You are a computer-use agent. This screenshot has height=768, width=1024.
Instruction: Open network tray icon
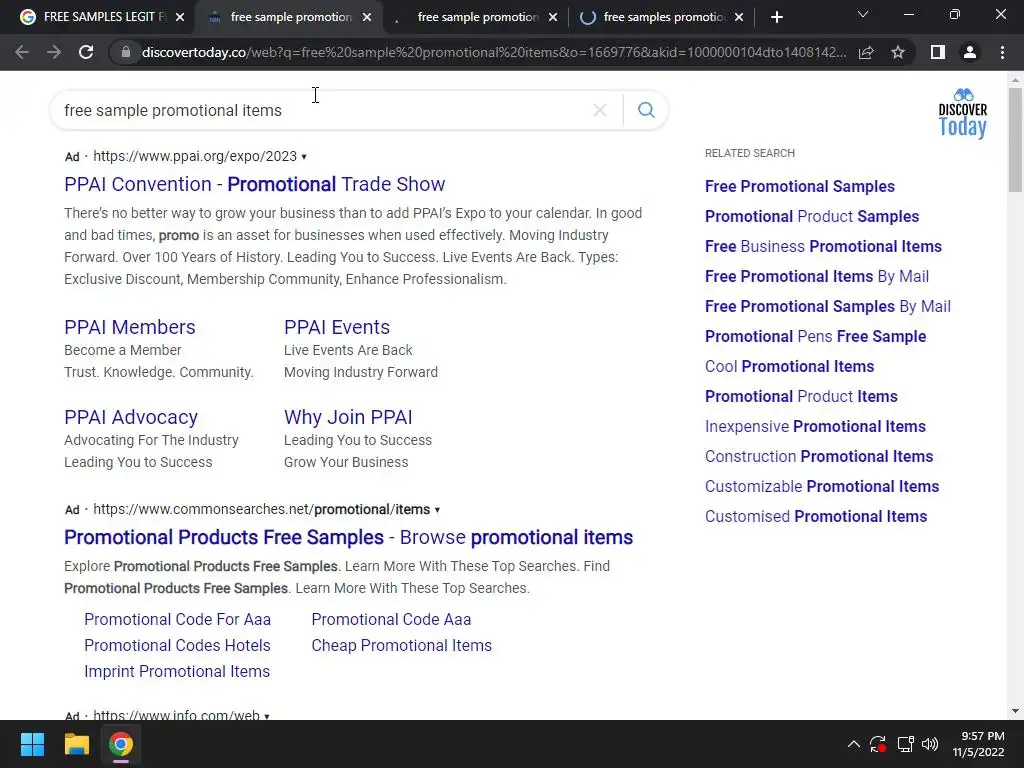pos(905,744)
